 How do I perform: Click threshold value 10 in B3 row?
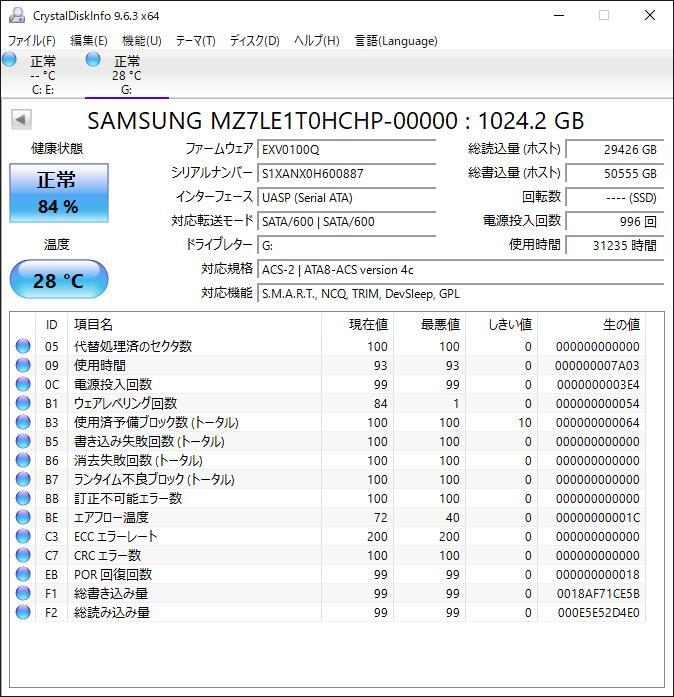click(x=525, y=422)
